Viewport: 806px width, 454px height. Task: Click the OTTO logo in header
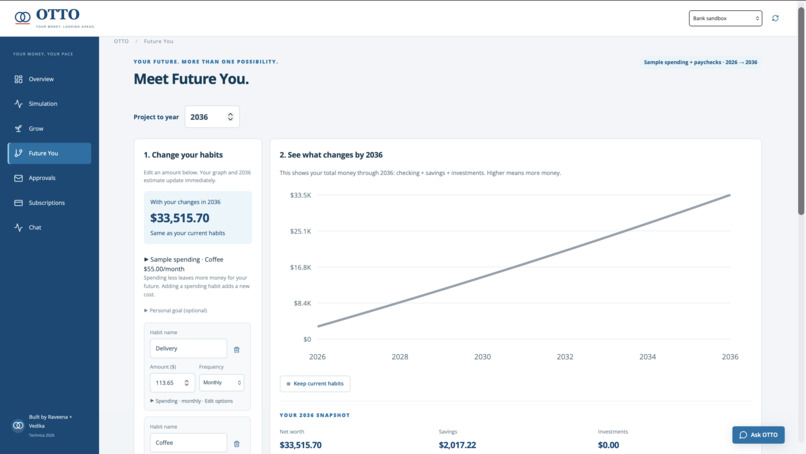(x=54, y=18)
